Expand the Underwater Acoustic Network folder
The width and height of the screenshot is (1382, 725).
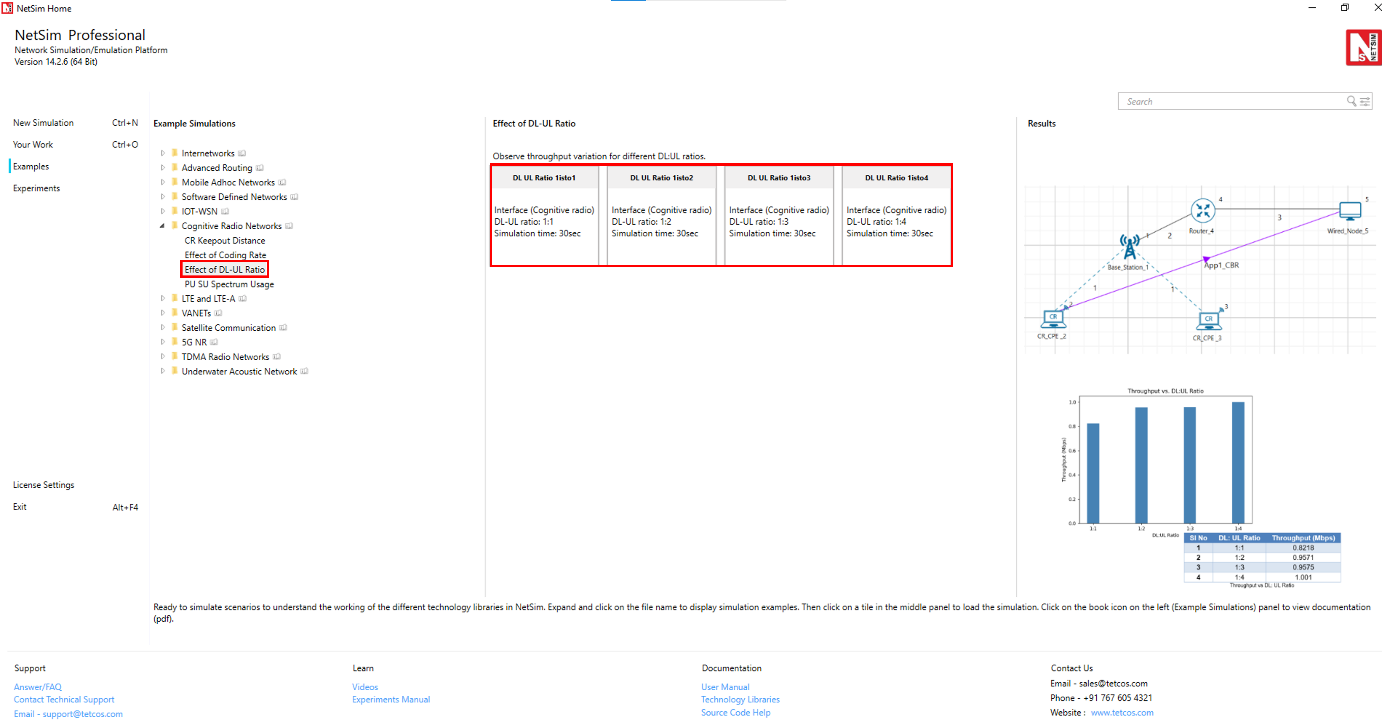coord(163,372)
